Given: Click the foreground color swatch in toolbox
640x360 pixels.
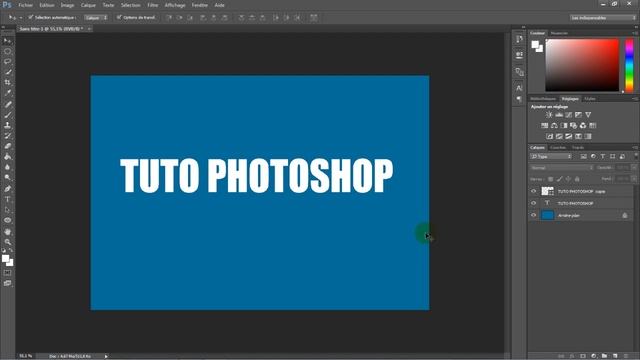Looking at the screenshot, I should tap(5, 259).
